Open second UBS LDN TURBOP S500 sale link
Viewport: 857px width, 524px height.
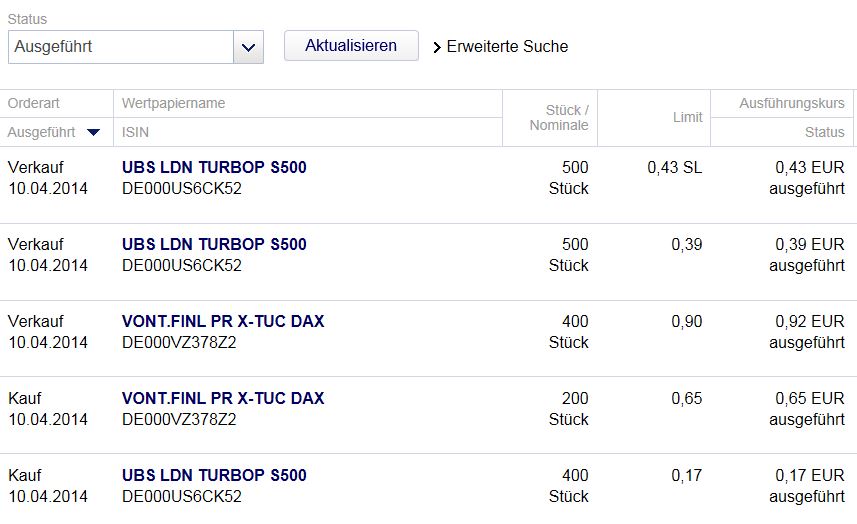click(x=214, y=245)
